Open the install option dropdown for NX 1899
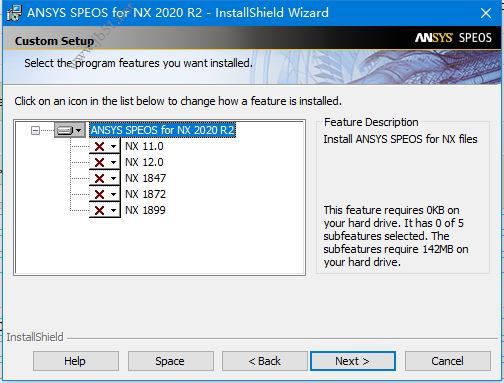504x383 pixels. point(105,210)
